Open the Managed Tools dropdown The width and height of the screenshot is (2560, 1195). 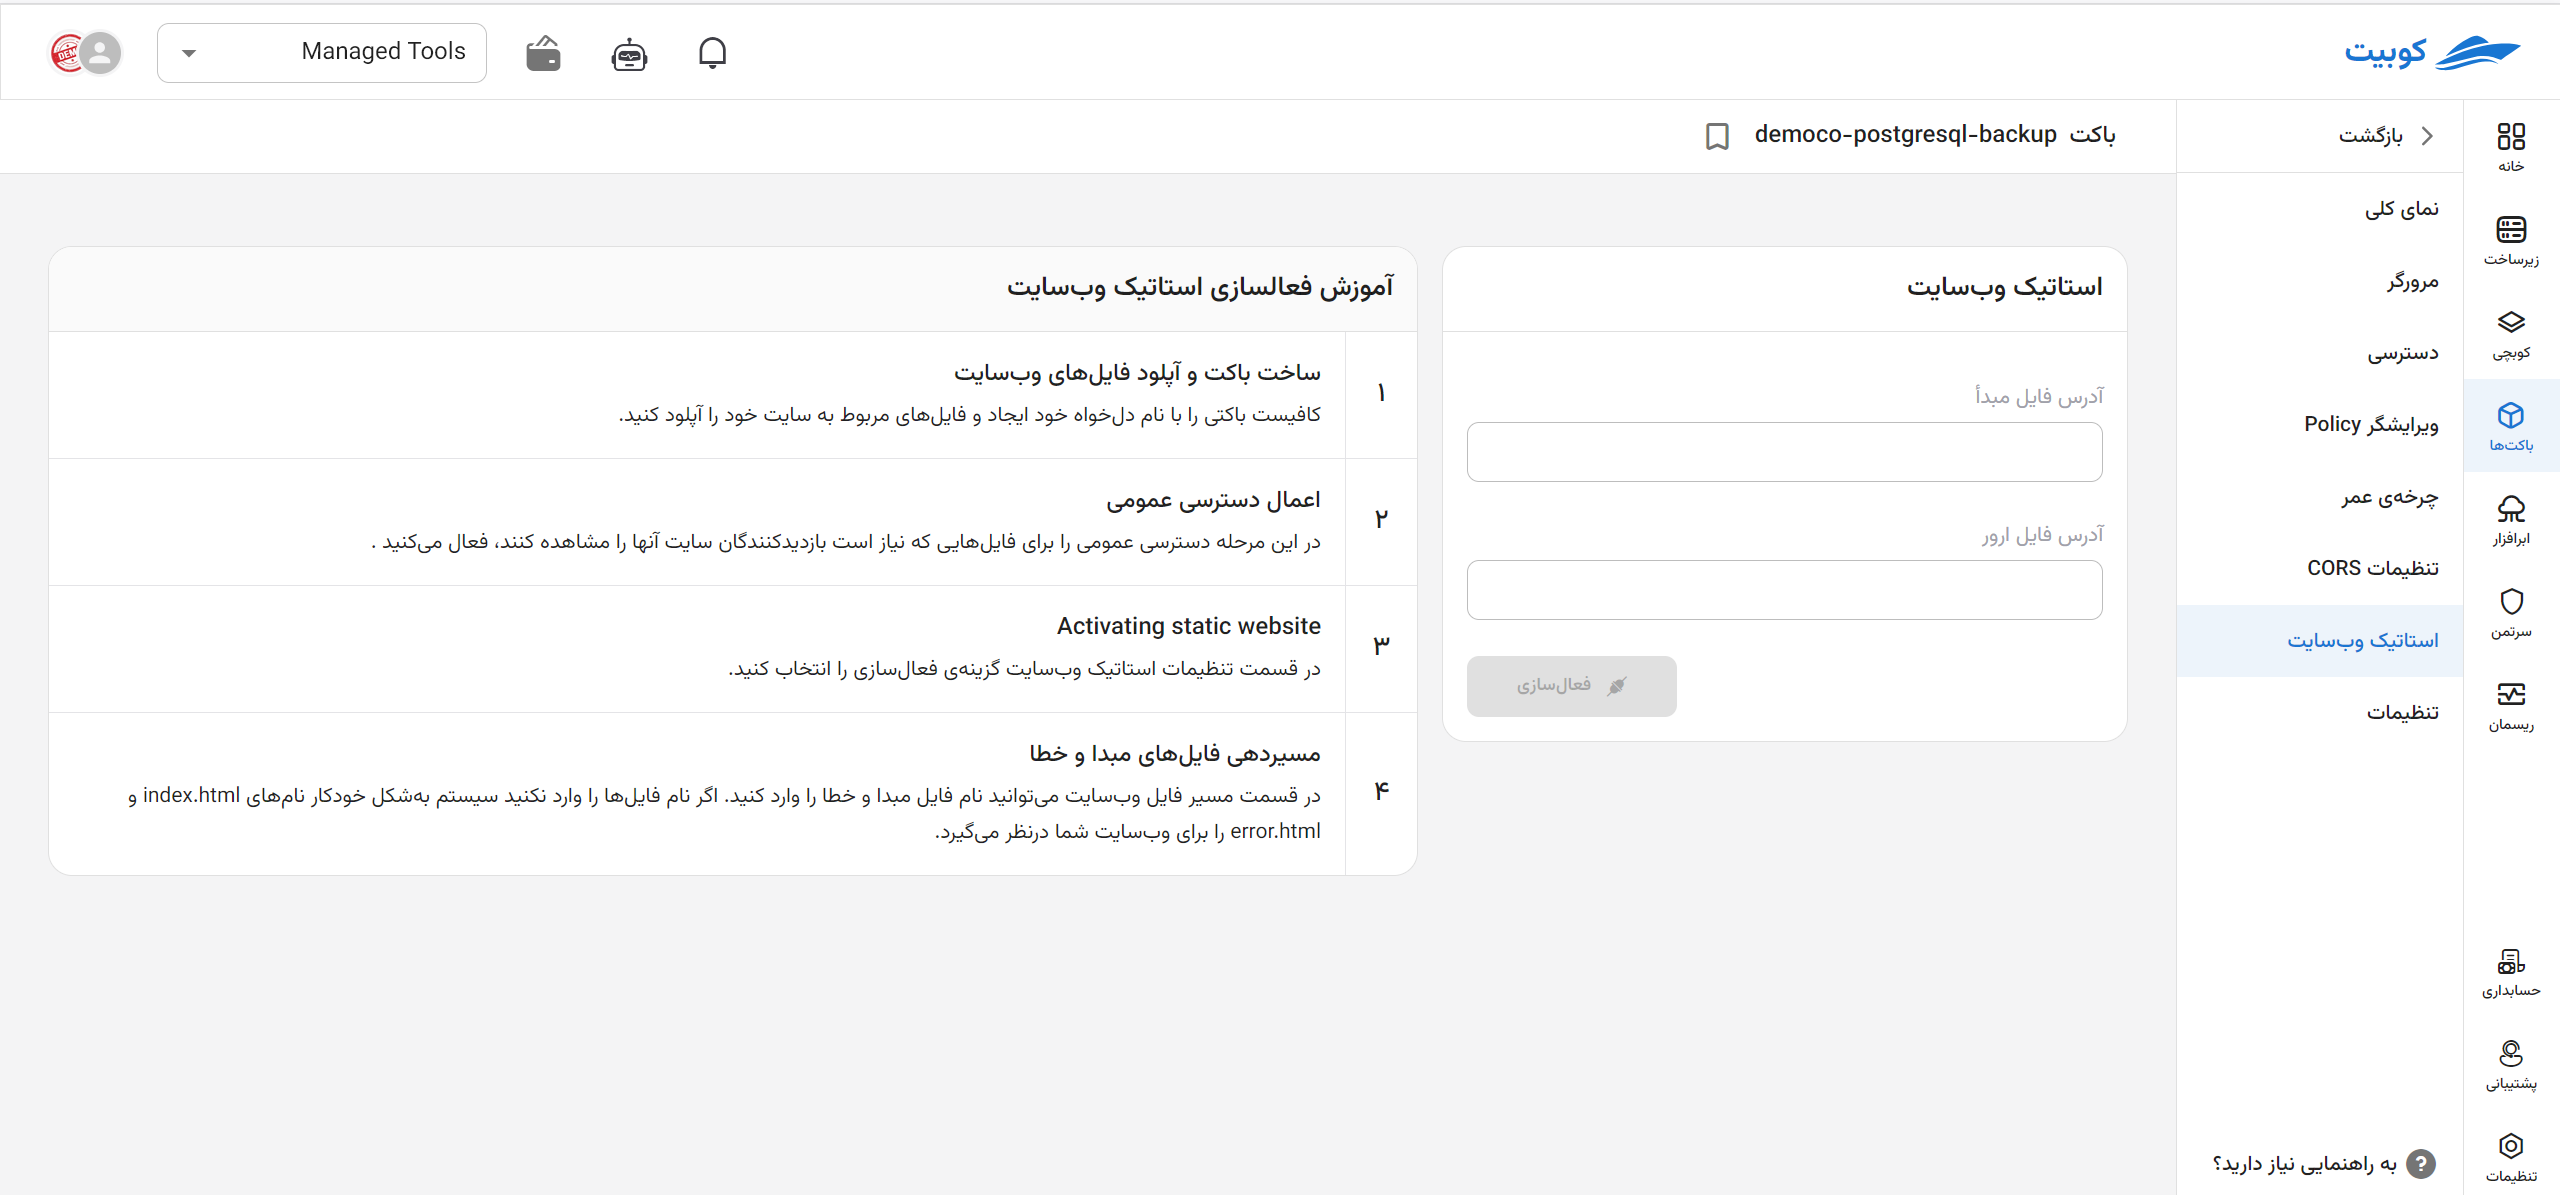[x=322, y=52]
